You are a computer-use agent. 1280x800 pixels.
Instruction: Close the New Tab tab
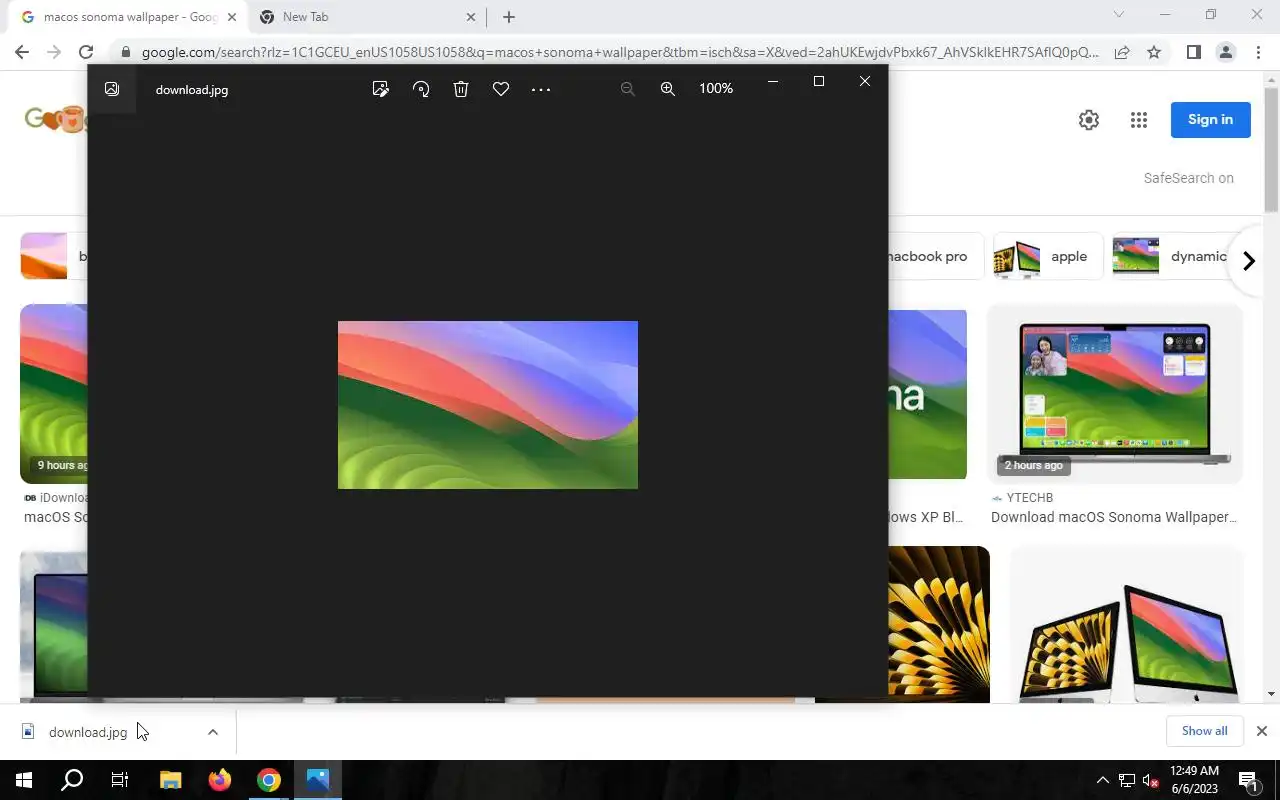[471, 17]
